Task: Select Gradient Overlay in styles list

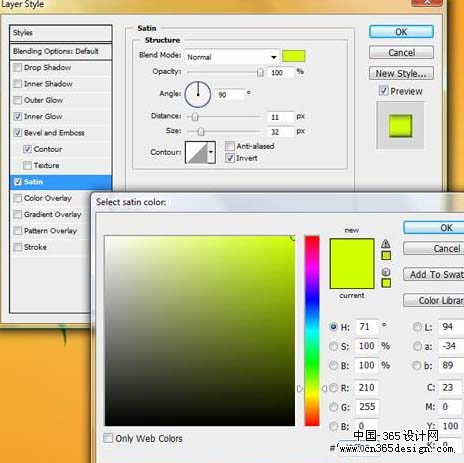Action: [53, 214]
